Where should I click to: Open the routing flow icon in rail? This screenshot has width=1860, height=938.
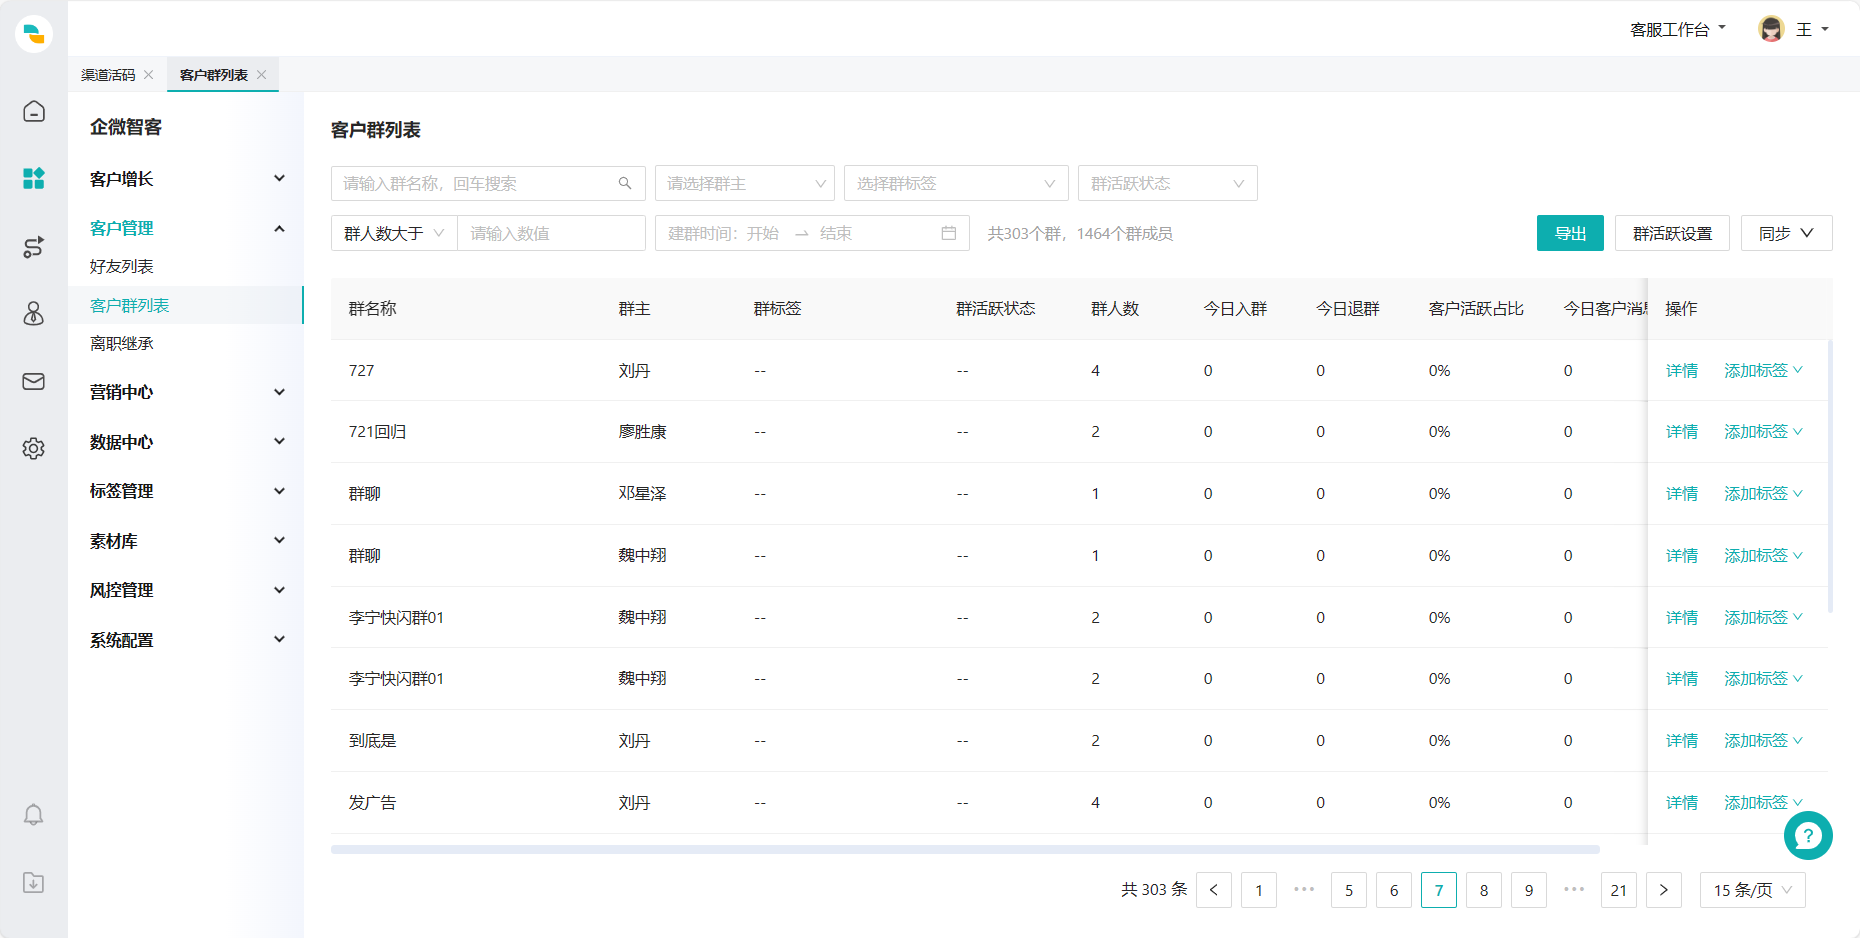click(34, 247)
